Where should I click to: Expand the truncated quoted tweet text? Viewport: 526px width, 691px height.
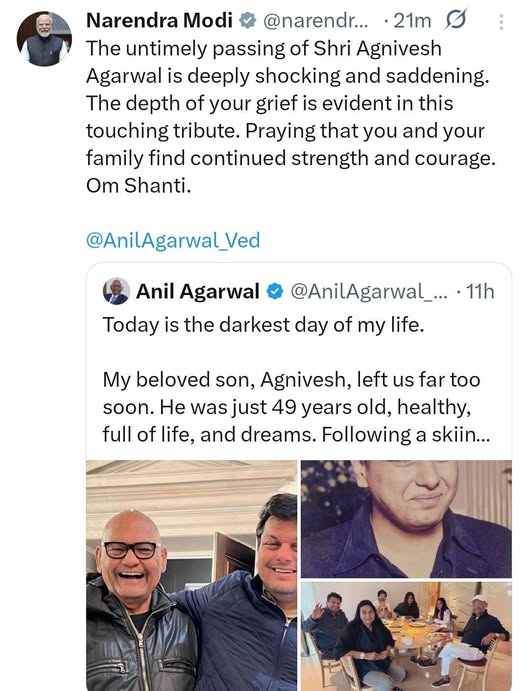point(461,435)
